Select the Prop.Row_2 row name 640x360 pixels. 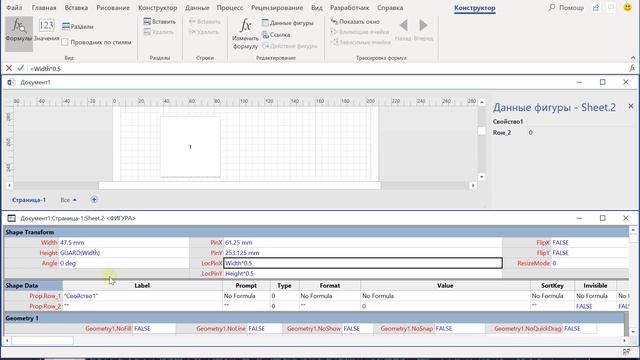point(45,306)
